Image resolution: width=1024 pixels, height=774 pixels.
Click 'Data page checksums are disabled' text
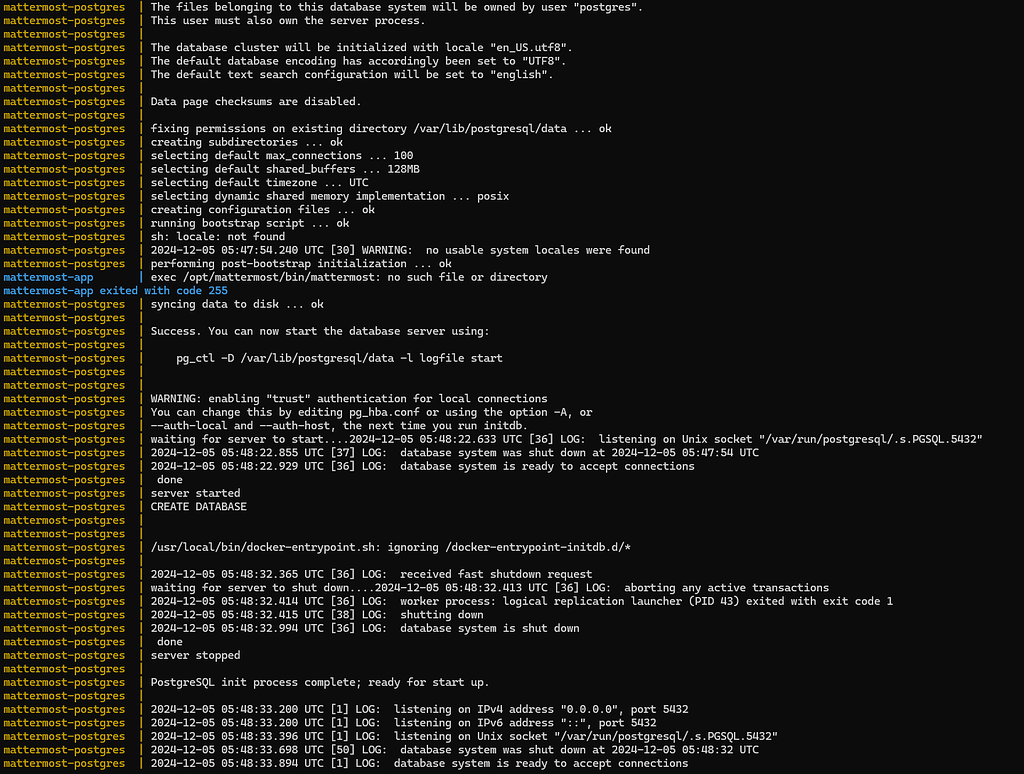255,102
